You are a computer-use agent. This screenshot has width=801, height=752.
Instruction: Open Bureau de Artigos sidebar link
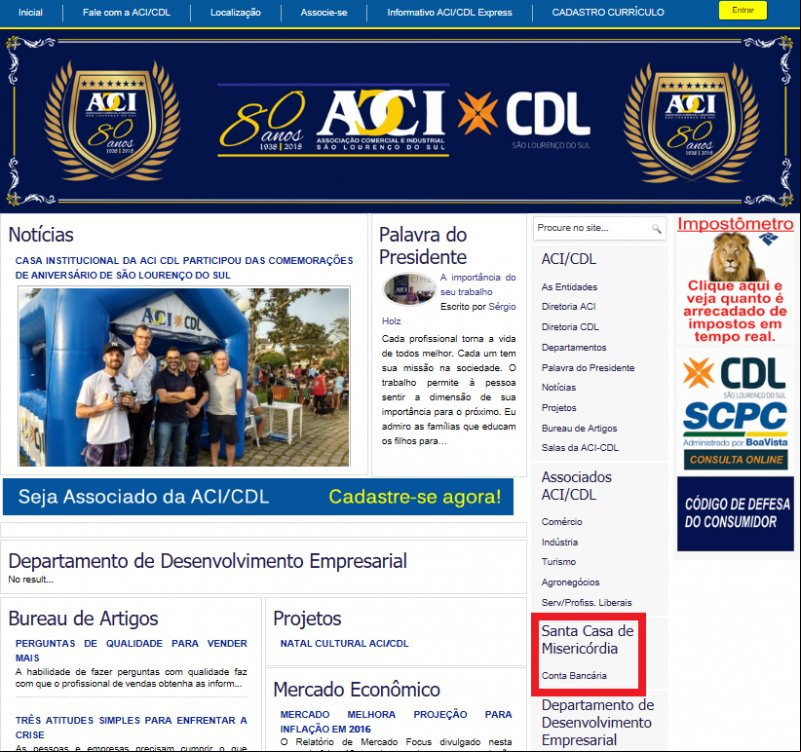coord(579,428)
